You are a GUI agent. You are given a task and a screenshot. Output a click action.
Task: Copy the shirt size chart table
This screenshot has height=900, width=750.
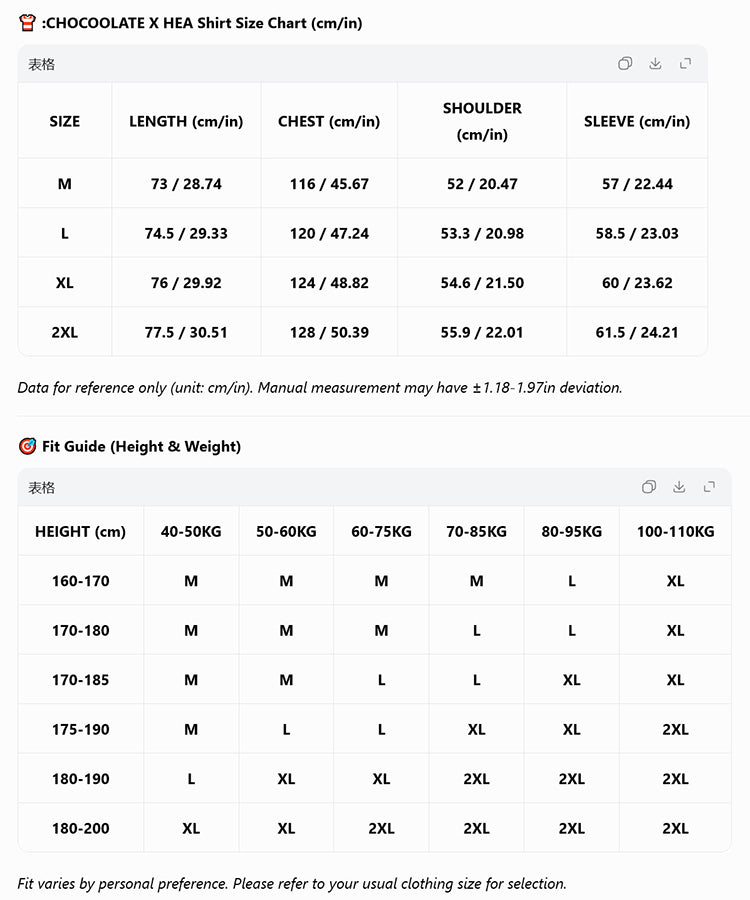(625, 63)
